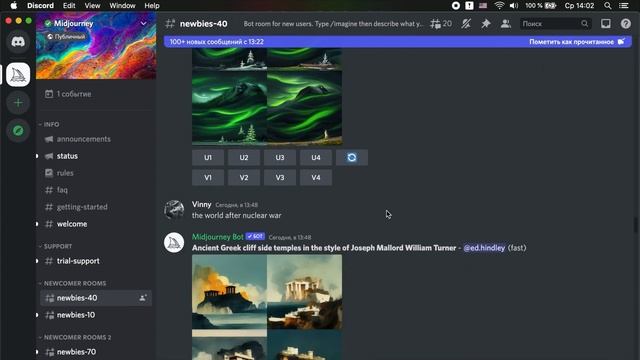Click Пометить как прочитанное button
The image size is (640, 360).
click(x=577, y=42)
